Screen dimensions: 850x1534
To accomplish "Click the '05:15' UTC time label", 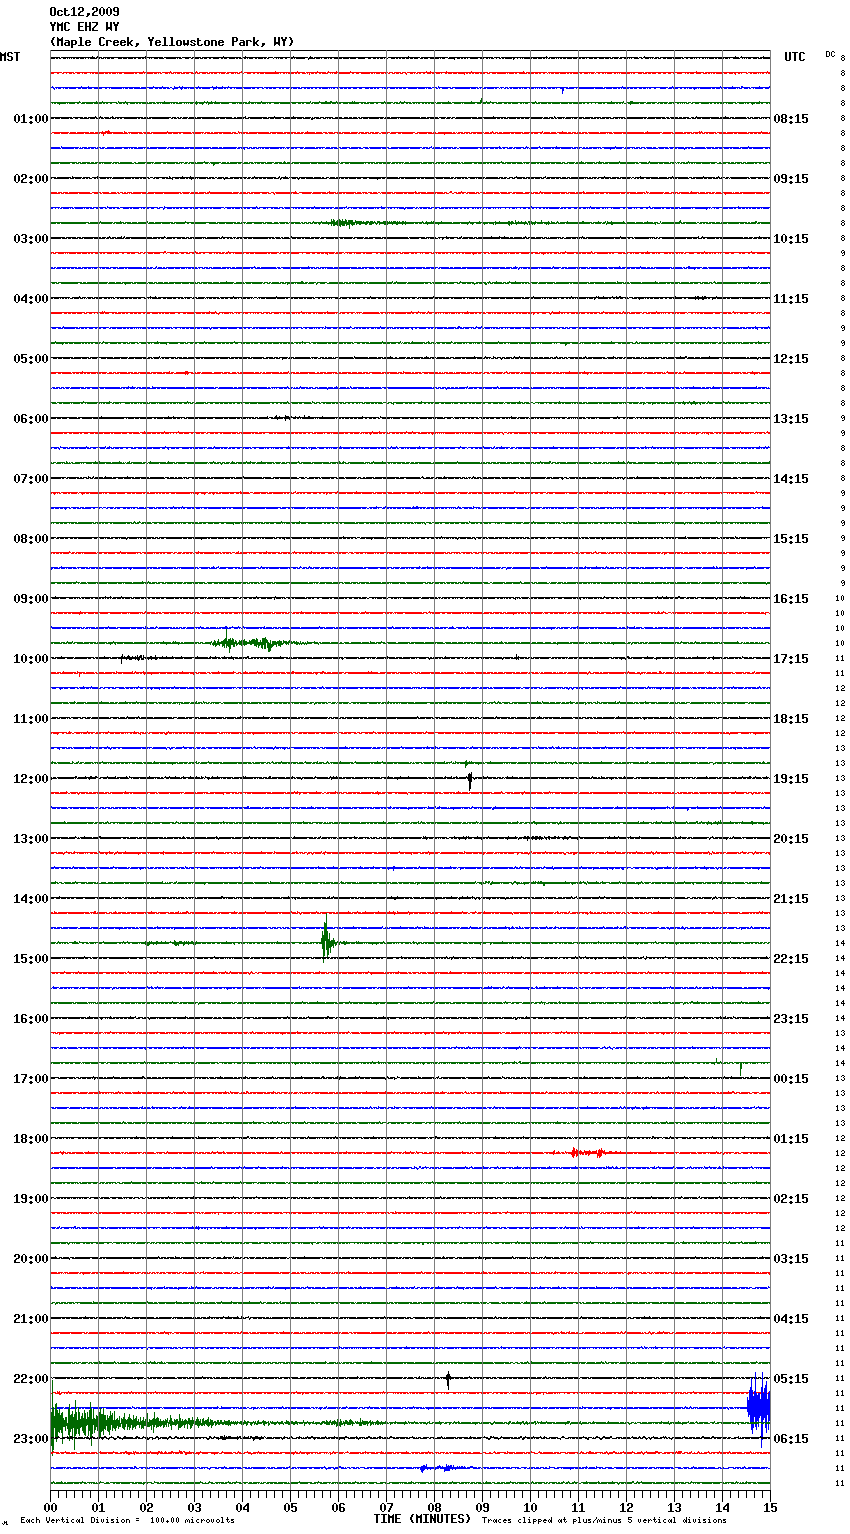I will pyautogui.click(x=791, y=1379).
